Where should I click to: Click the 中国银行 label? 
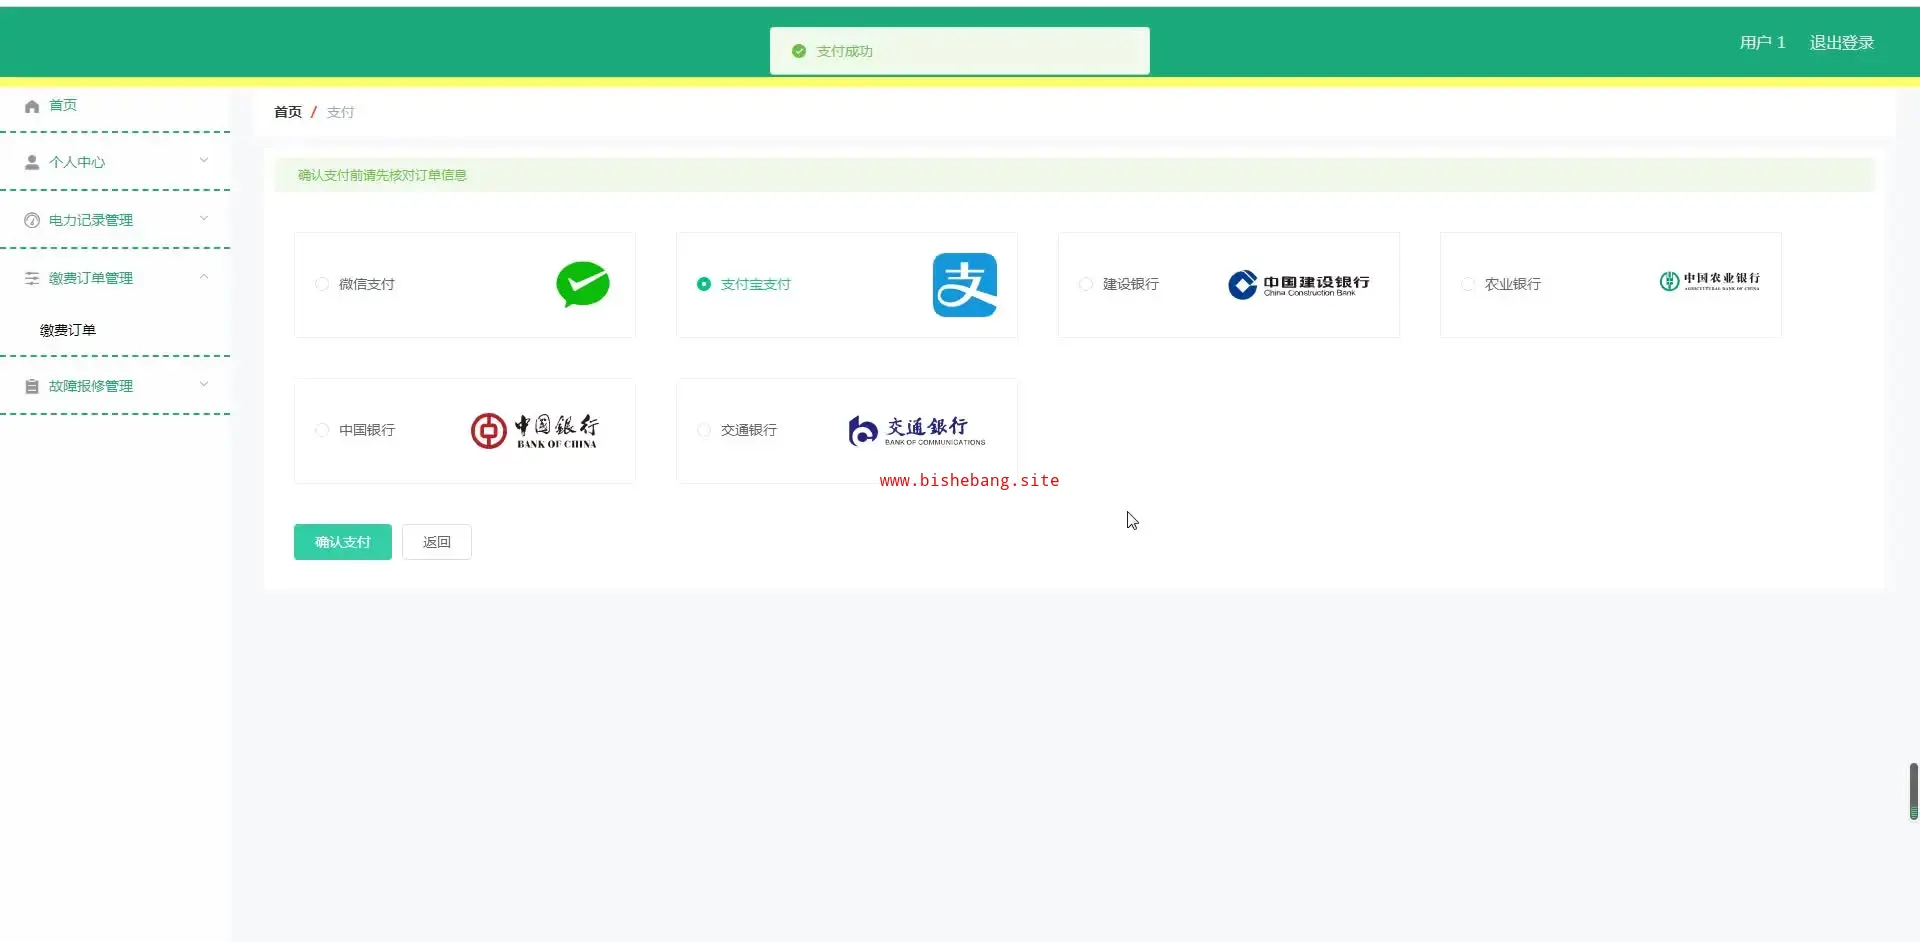pos(367,430)
